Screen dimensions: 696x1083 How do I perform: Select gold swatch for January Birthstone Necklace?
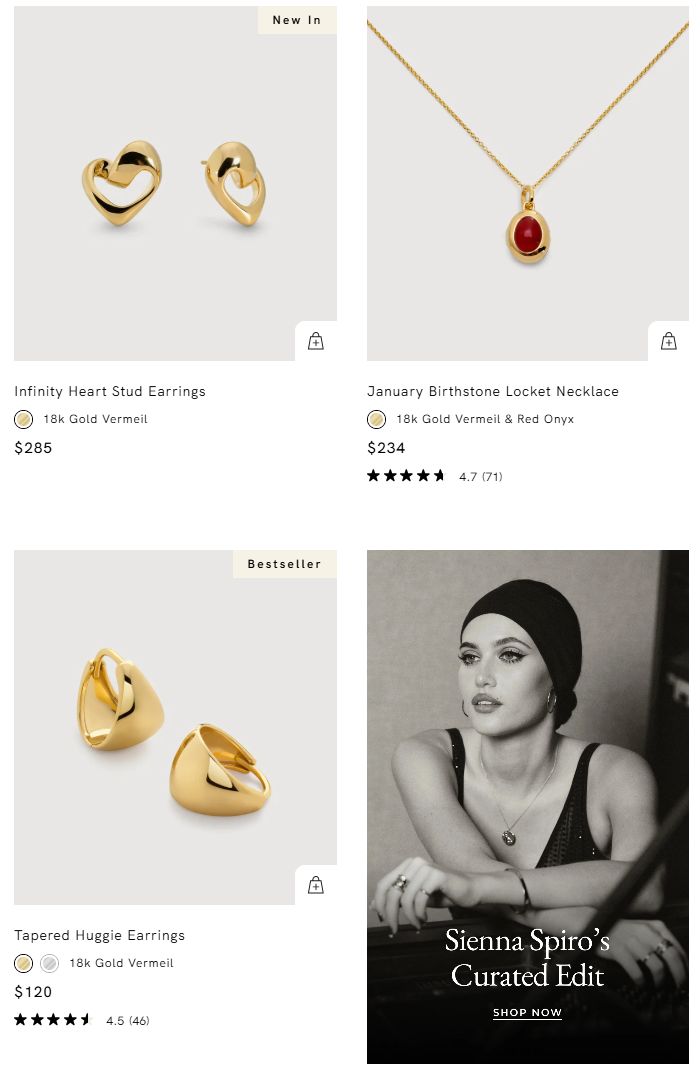pyautogui.click(x=377, y=420)
